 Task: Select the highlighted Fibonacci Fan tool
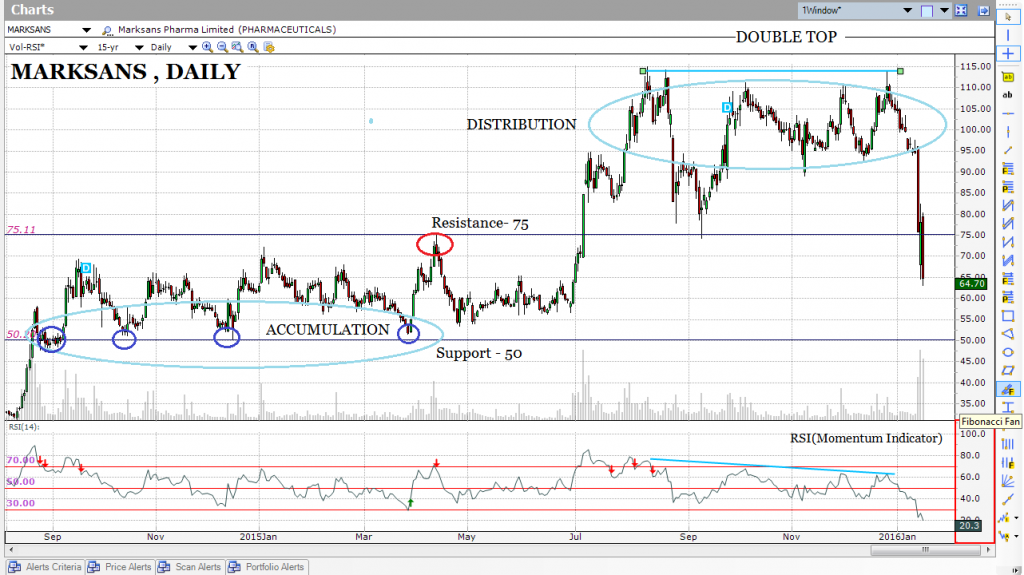tap(1008, 389)
